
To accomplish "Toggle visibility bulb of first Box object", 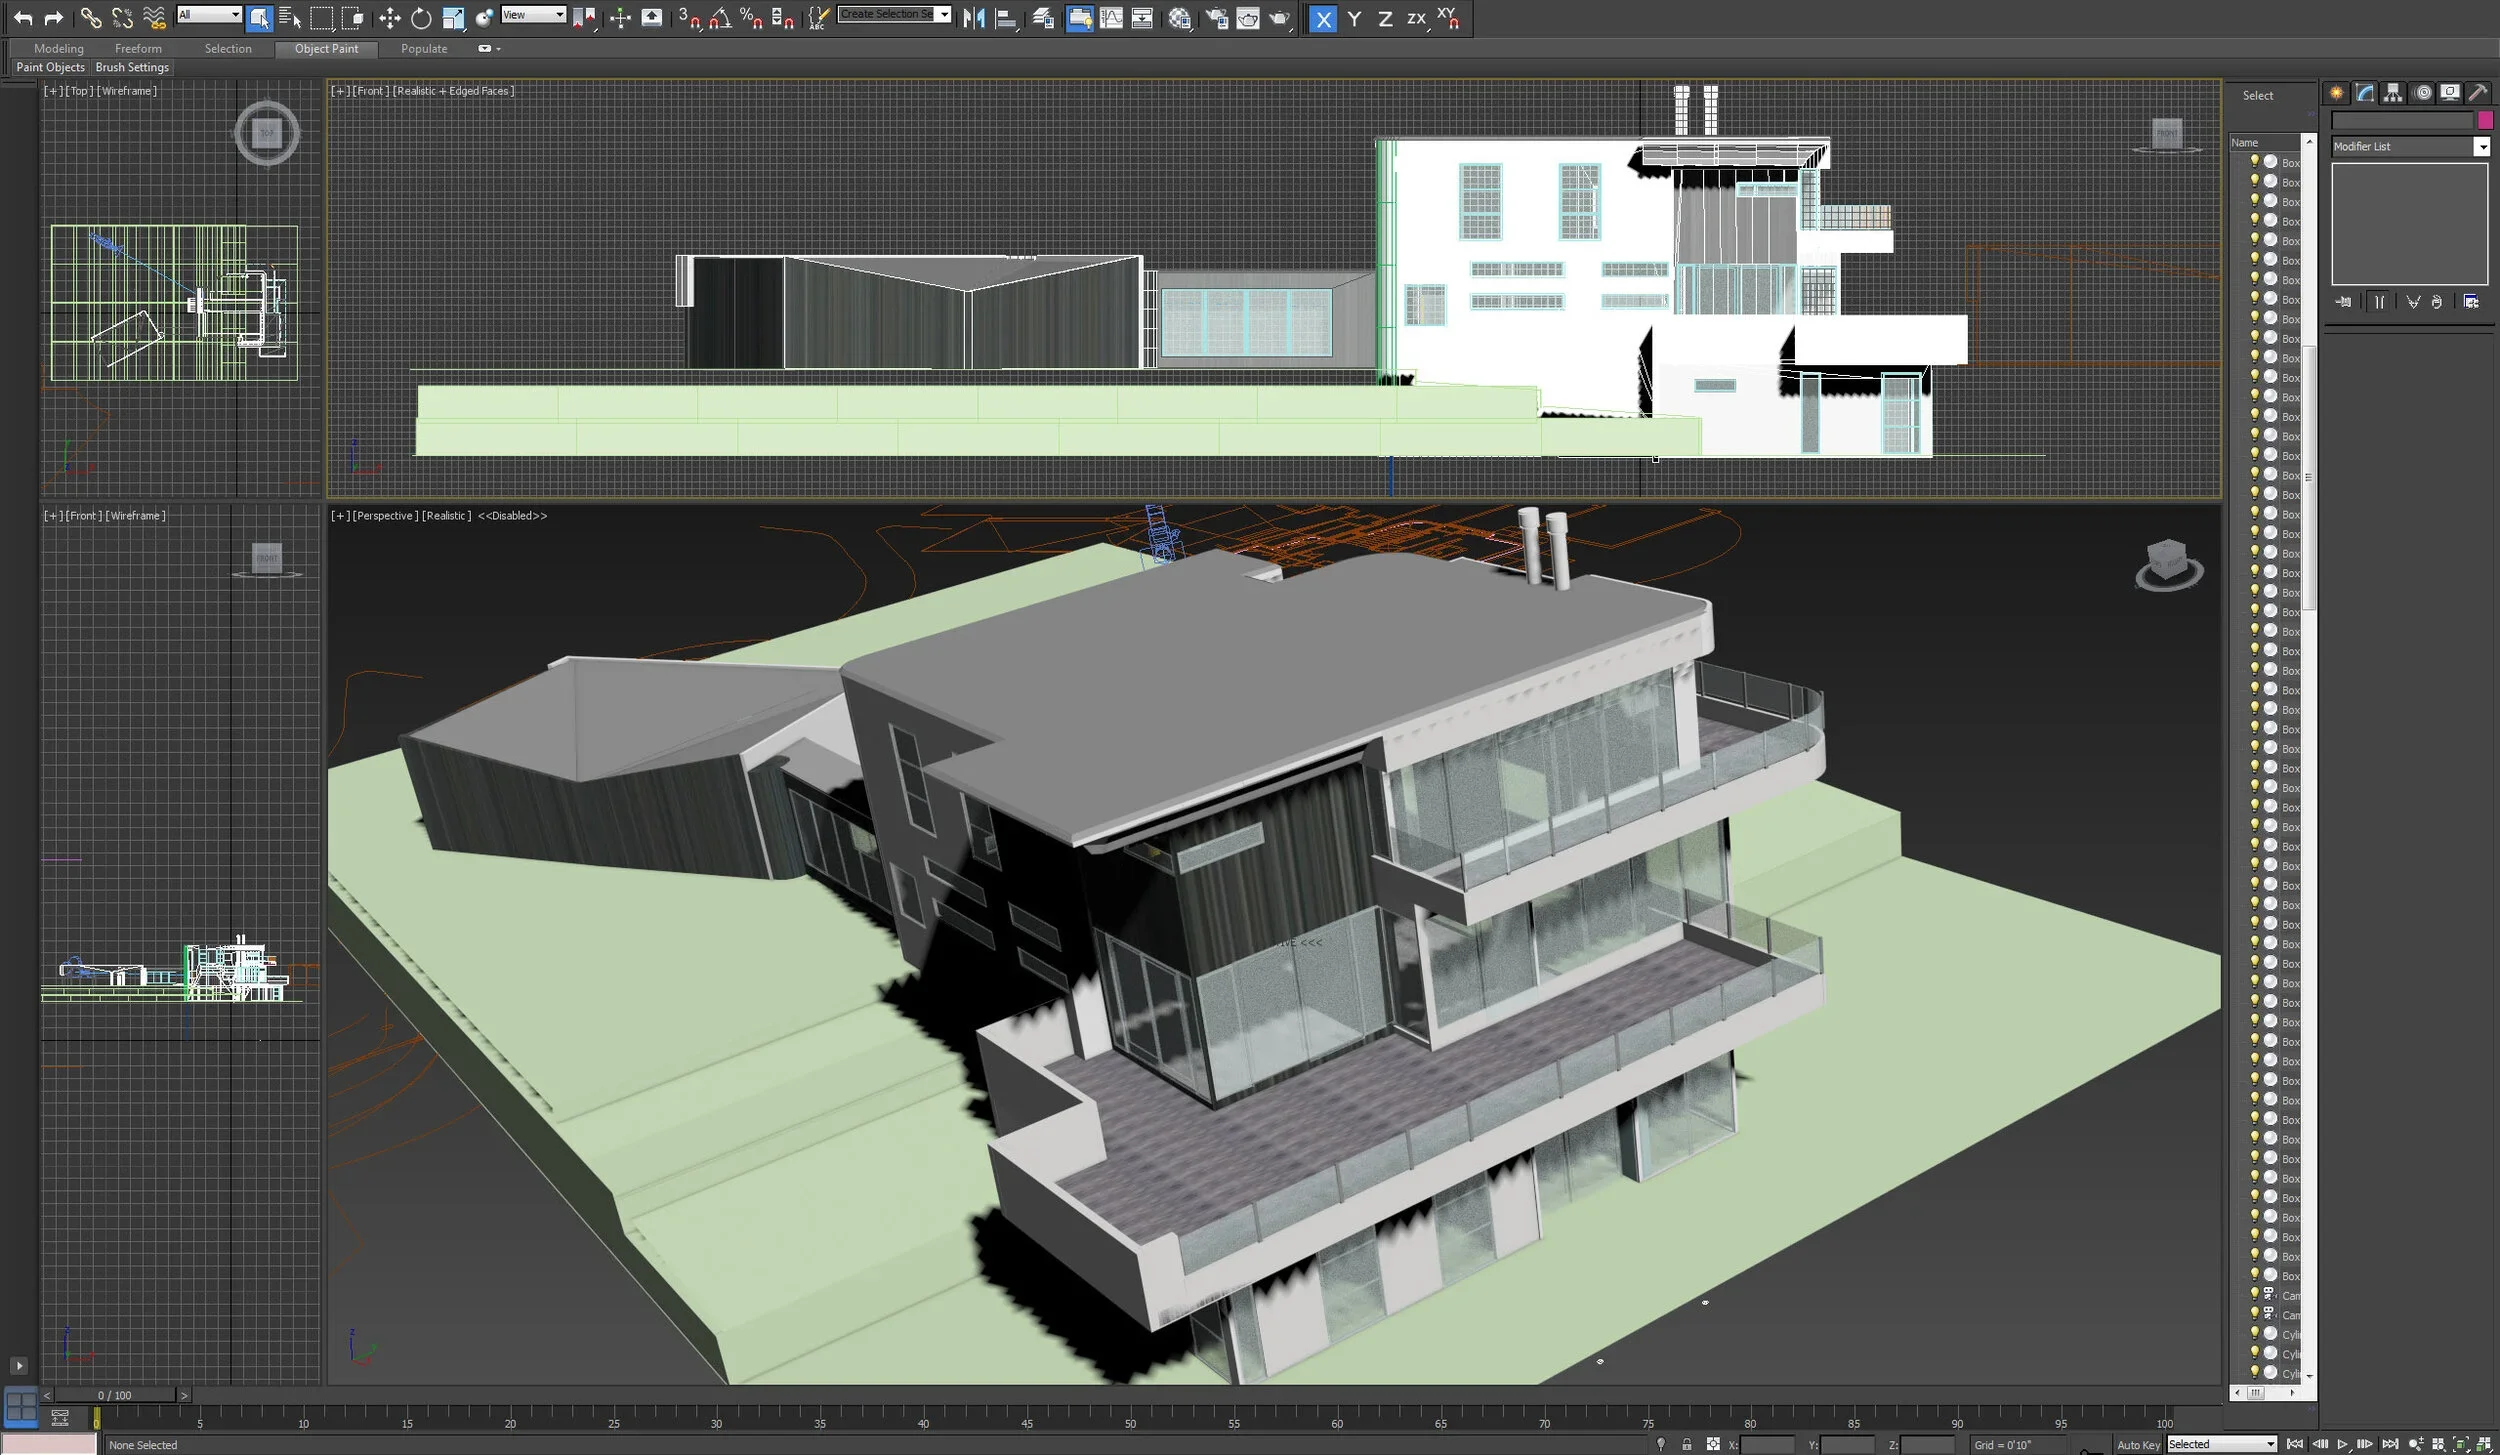I will point(2254,161).
